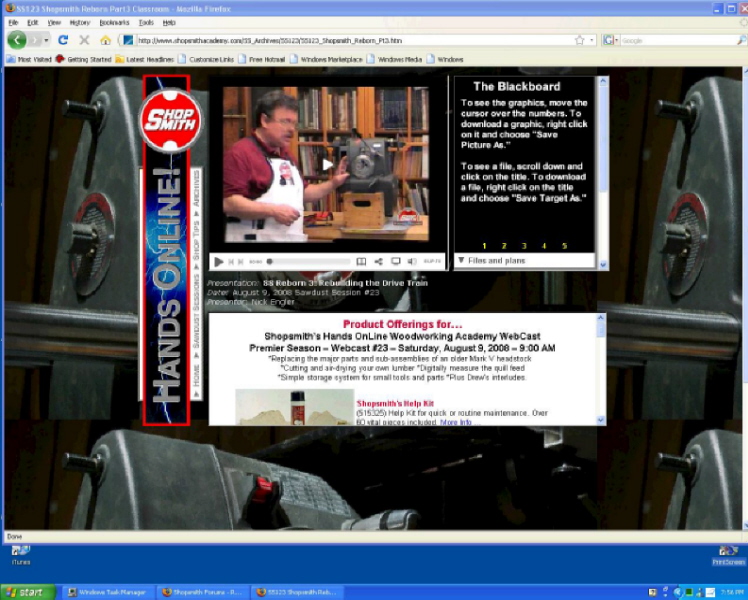
Task: Open the Getting Started bookmark
Action: click(83, 59)
